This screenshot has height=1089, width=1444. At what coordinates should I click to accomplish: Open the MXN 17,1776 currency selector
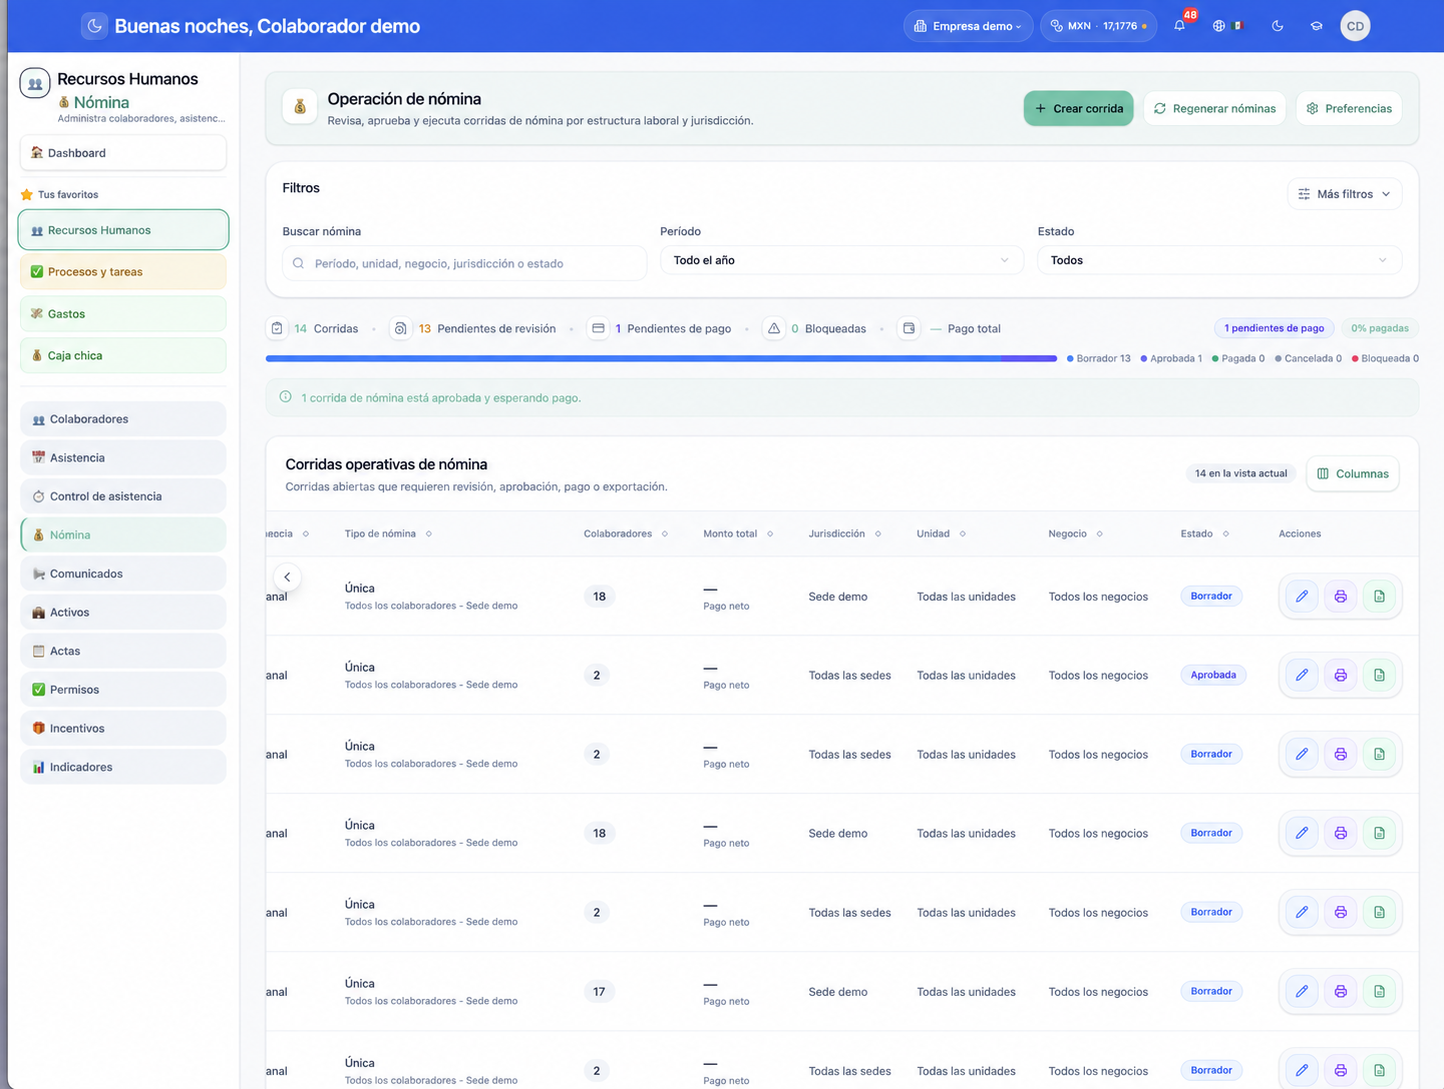click(1098, 26)
